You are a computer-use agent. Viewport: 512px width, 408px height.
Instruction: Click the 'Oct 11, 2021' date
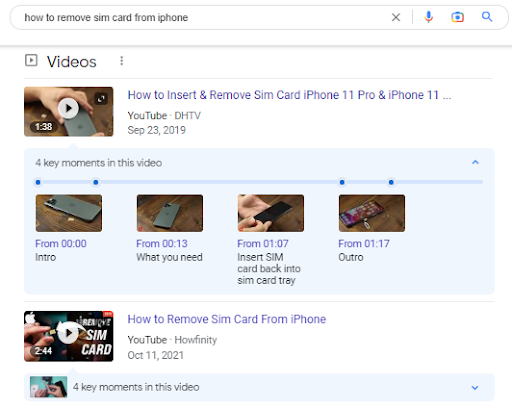tap(155, 355)
